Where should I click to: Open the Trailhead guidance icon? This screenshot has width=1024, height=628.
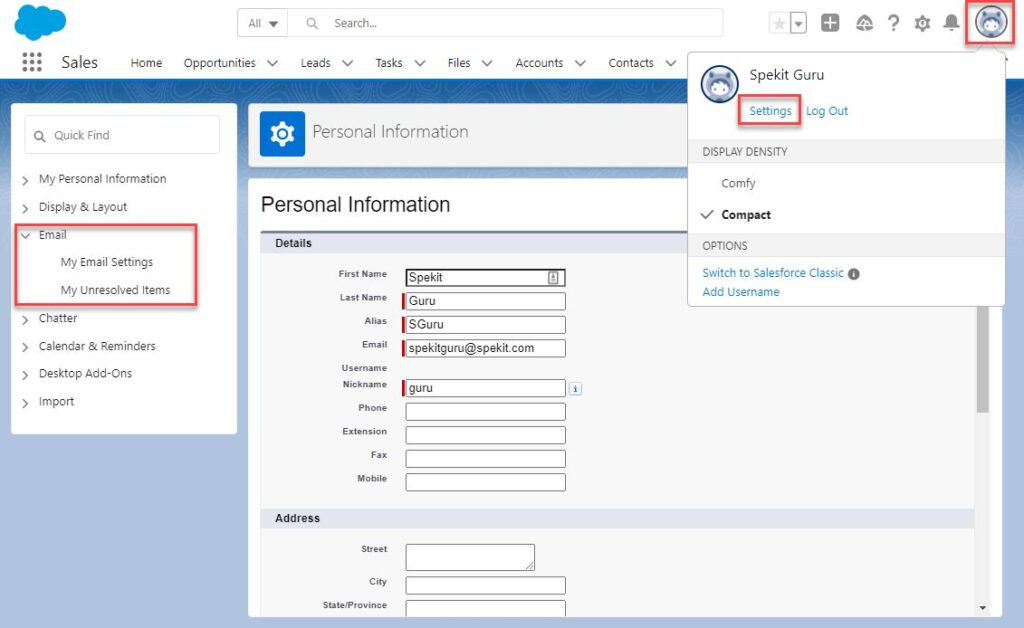pyautogui.click(x=864, y=24)
